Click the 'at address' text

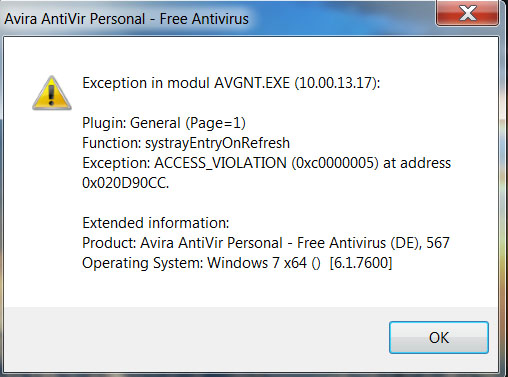(417, 163)
